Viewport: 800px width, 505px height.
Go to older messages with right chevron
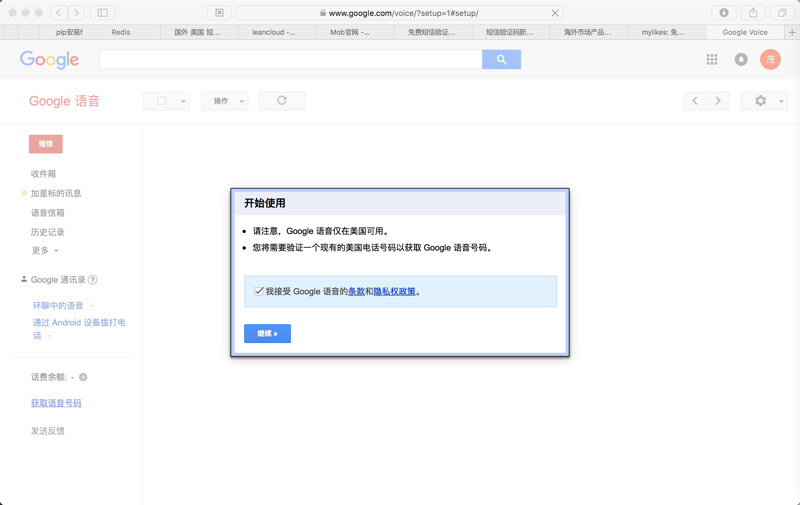(x=718, y=101)
